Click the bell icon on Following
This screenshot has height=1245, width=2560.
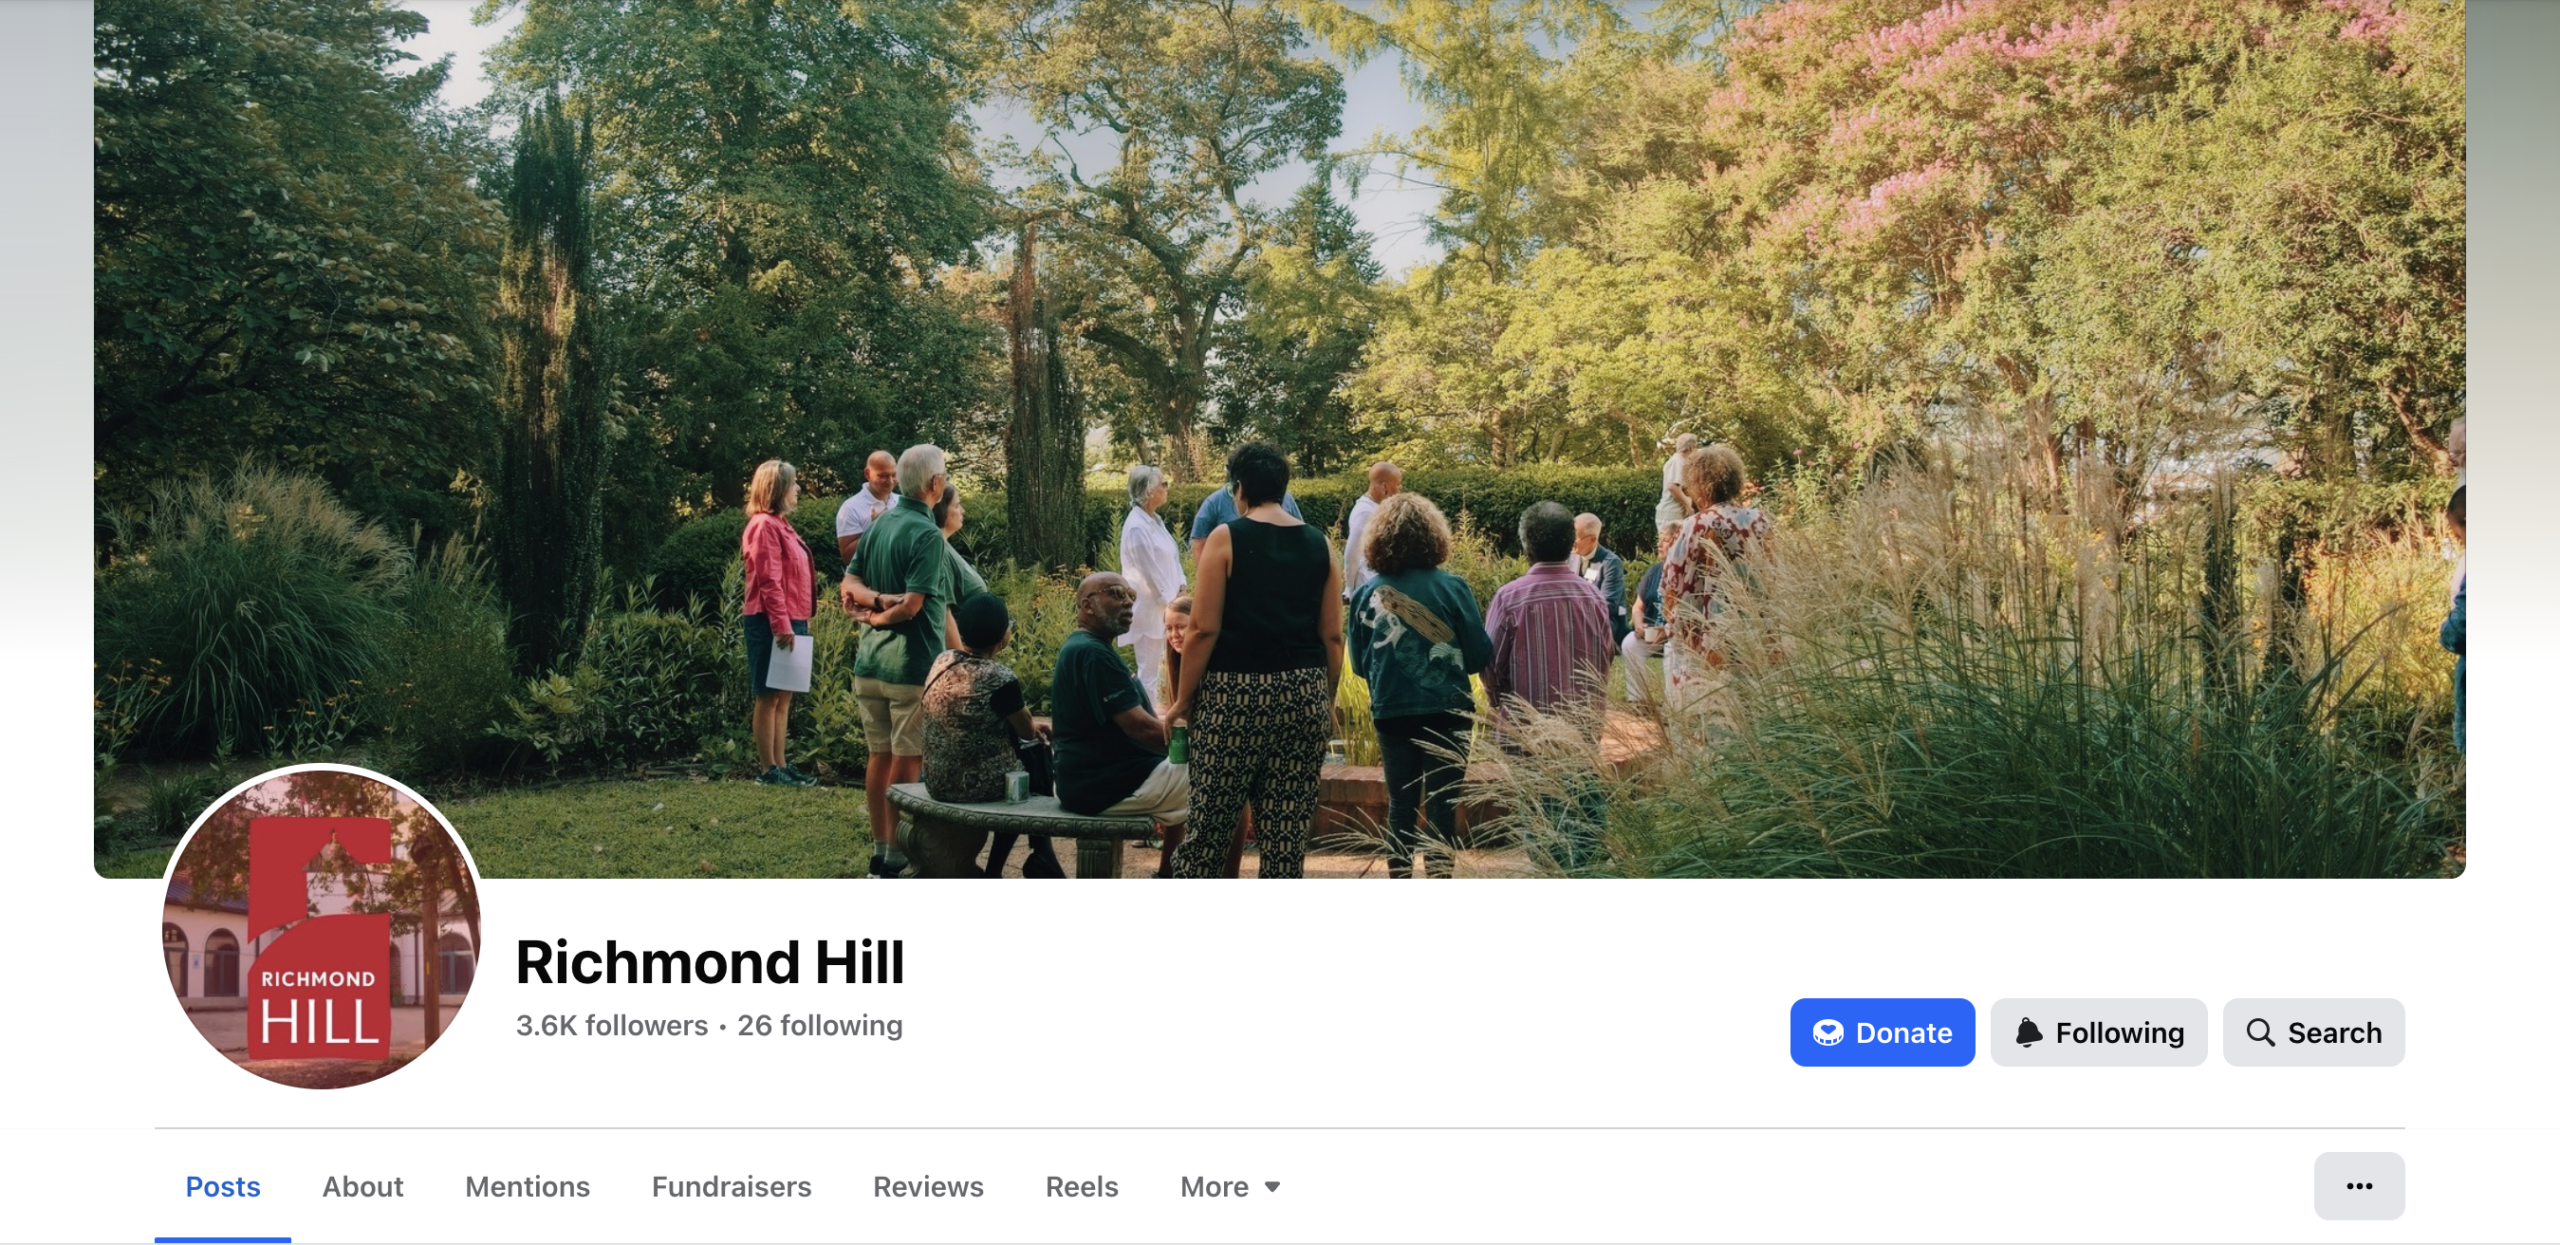point(2028,1032)
